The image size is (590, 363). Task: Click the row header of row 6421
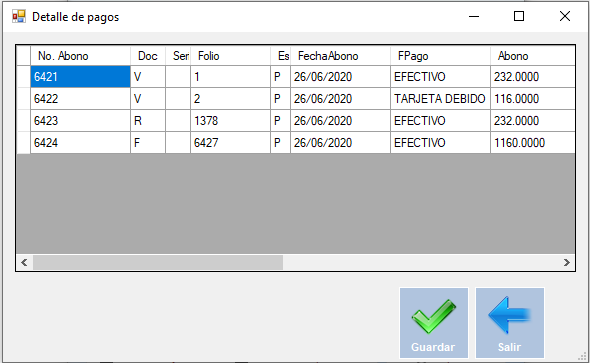(23, 77)
